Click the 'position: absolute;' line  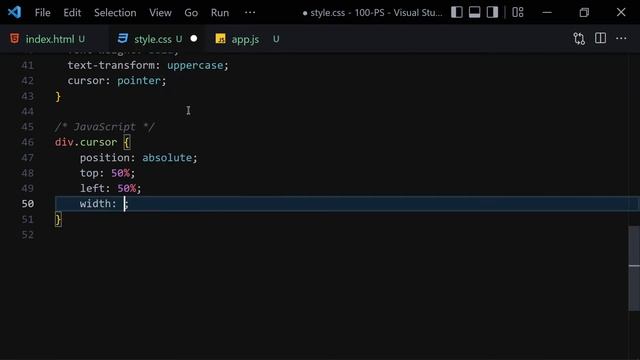point(138,158)
